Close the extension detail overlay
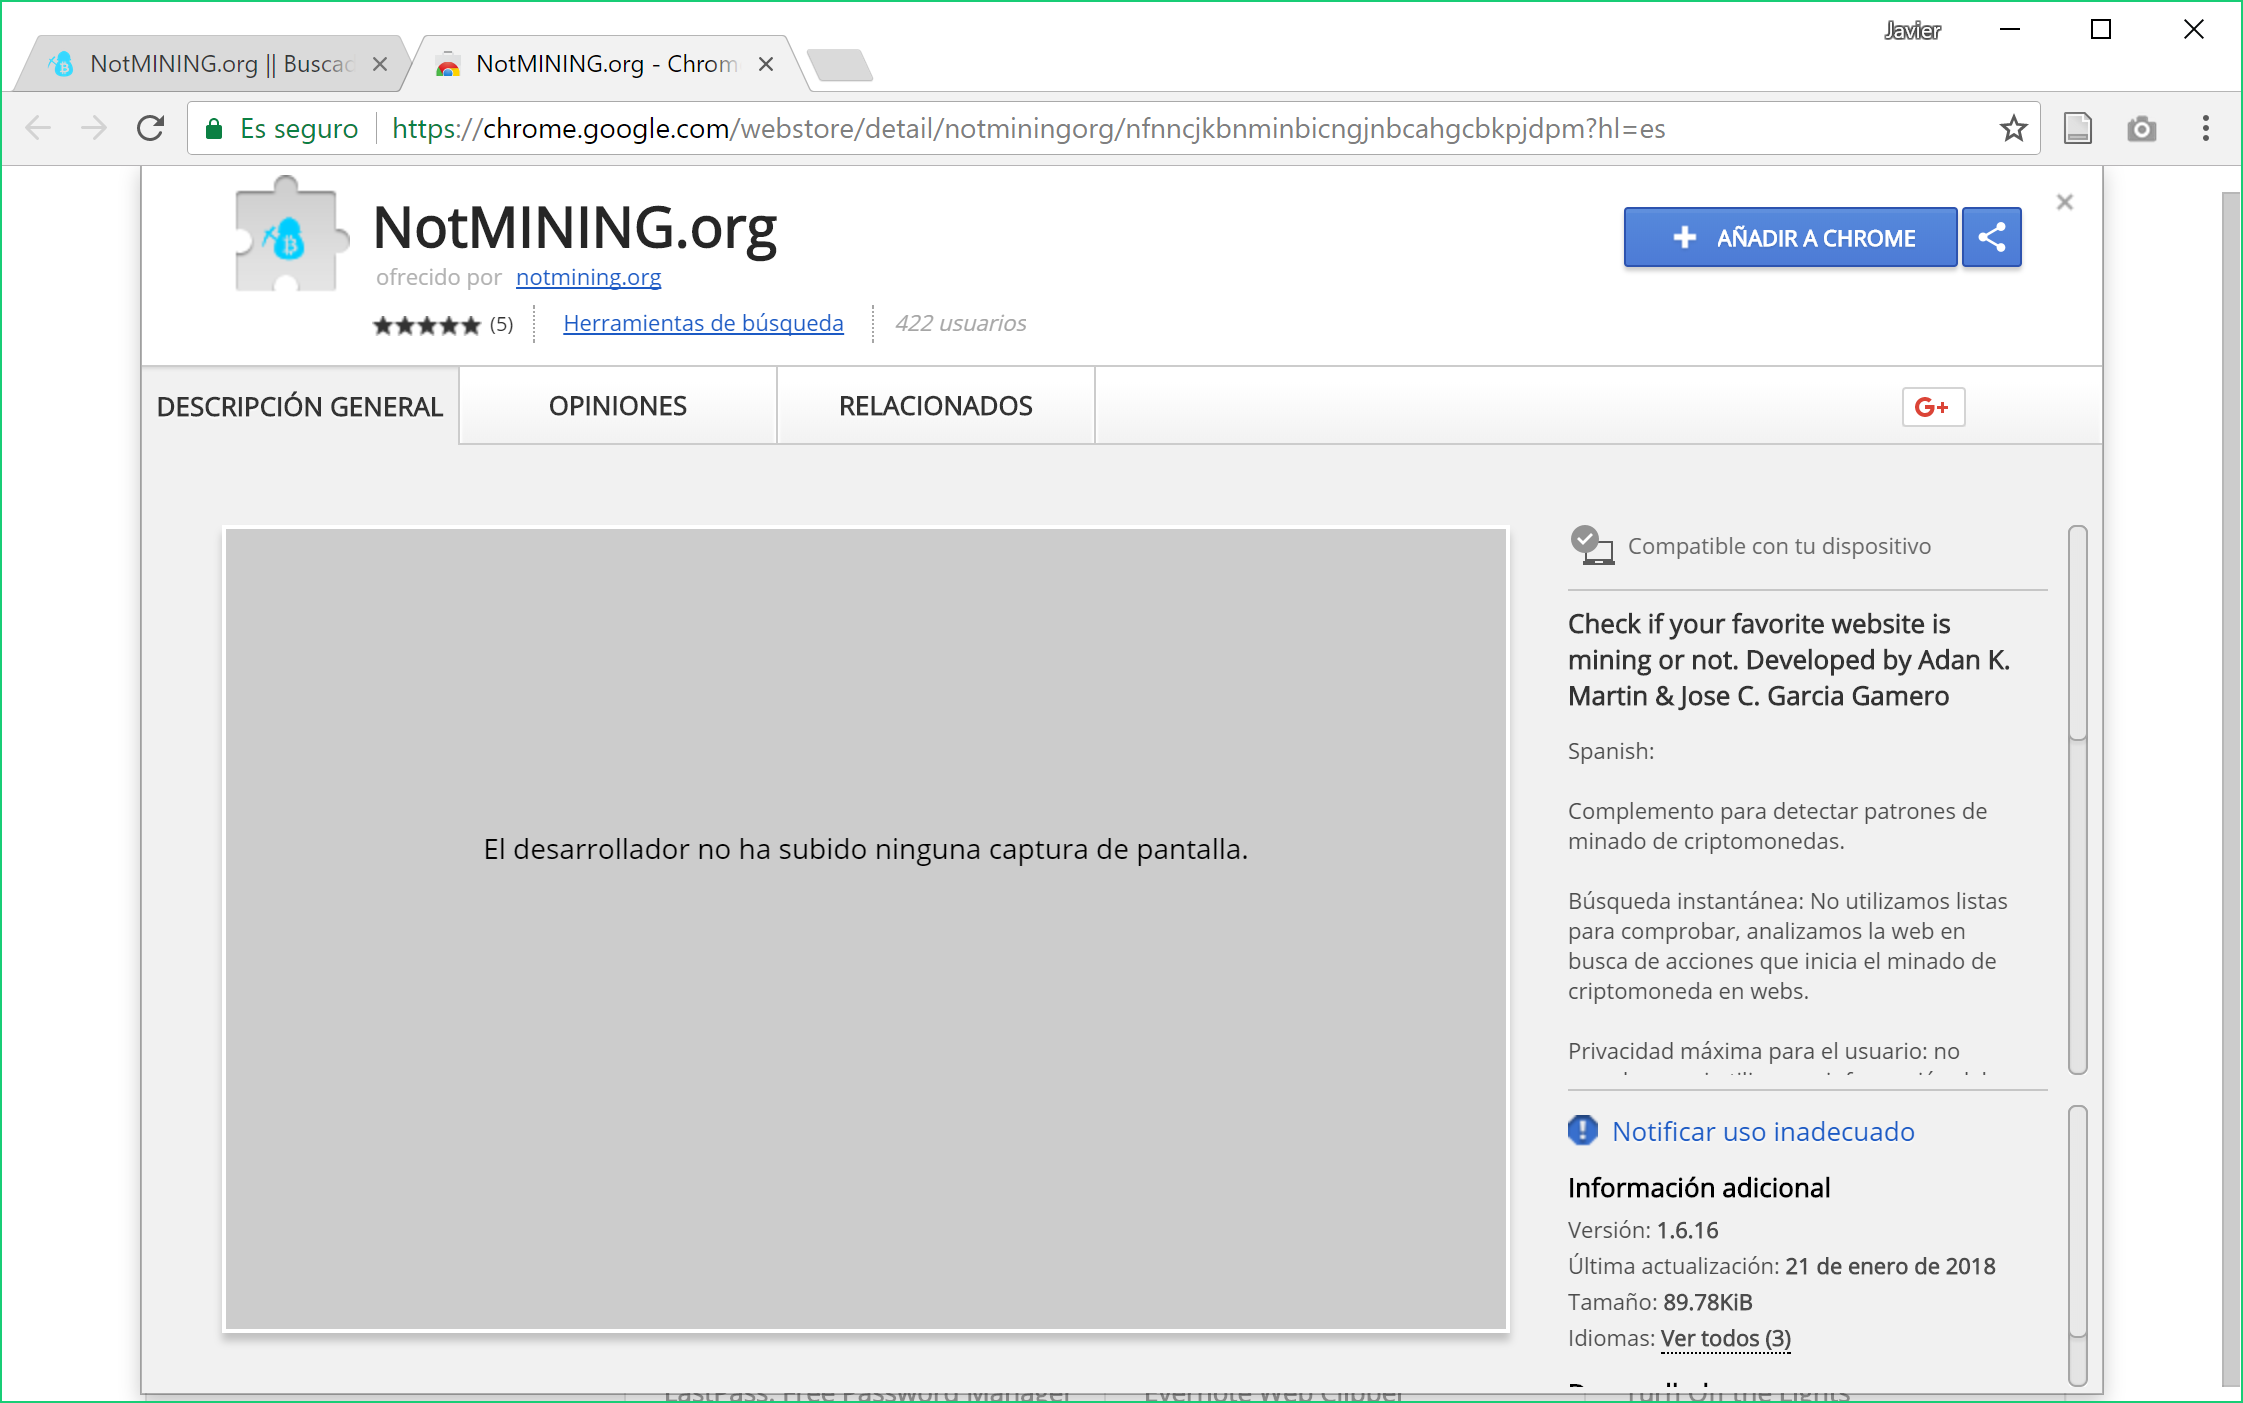Screen dimensions: 2243x1403 2064,203
